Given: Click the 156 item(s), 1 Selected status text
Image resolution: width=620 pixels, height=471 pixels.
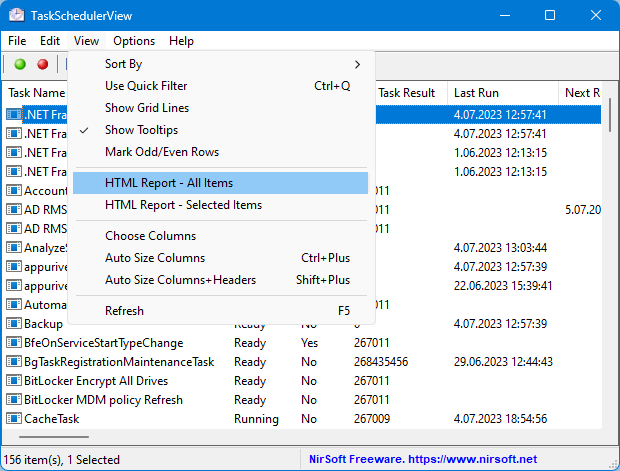Looking at the screenshot, I should coord(62,460).
